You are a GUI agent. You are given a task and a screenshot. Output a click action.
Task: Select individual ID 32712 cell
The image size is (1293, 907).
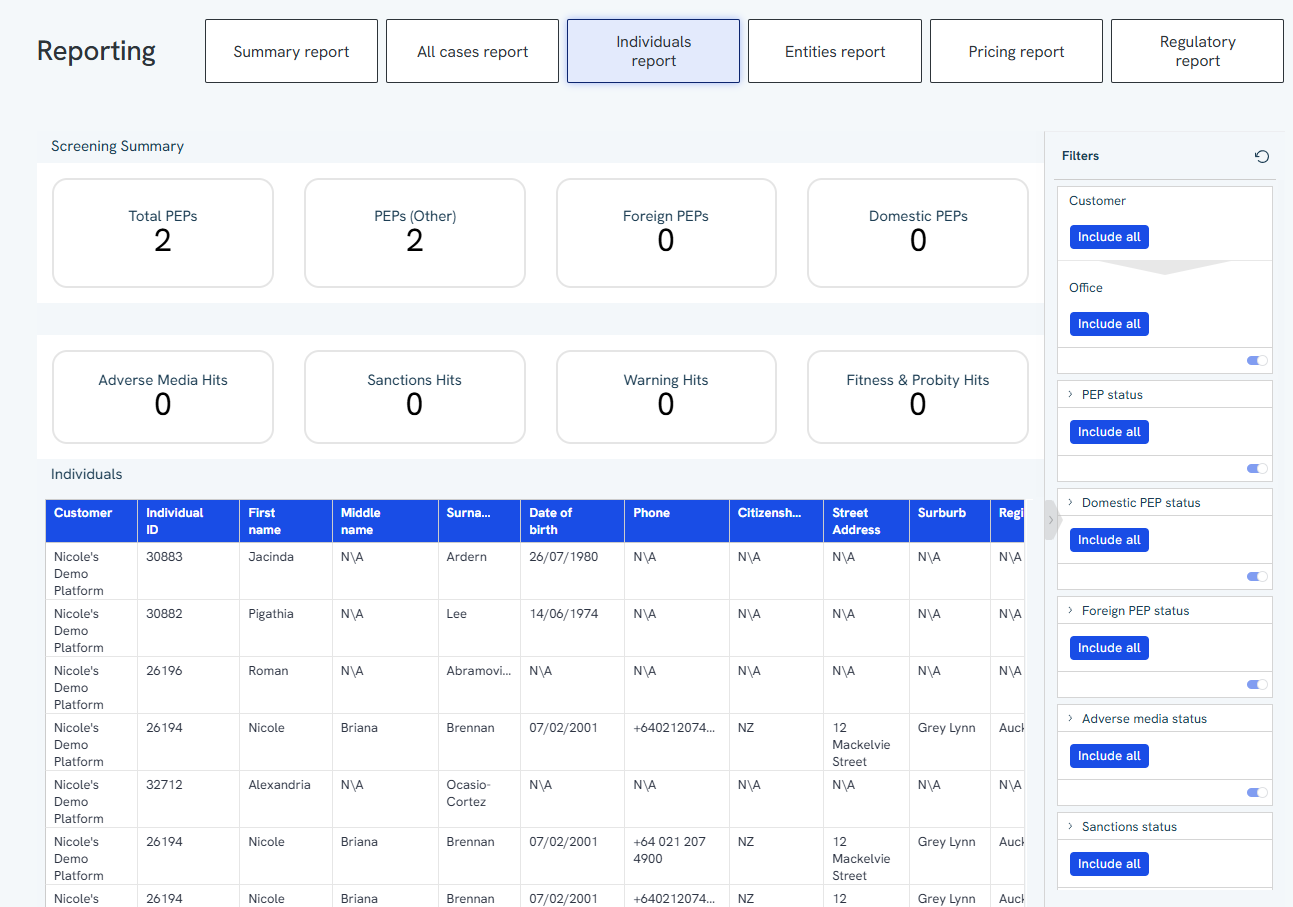[189, 799]
